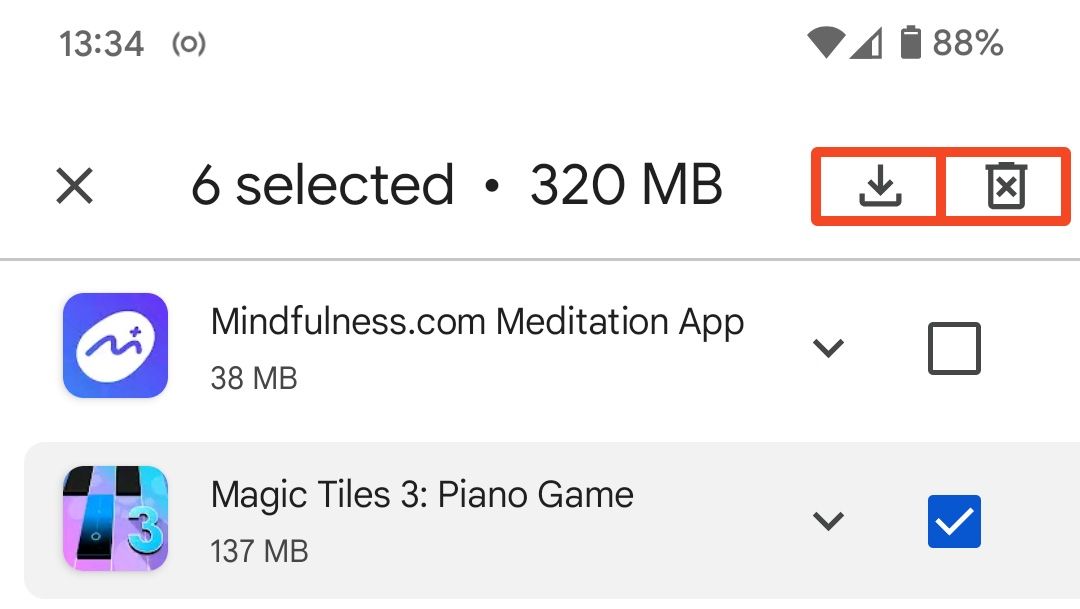
Task: Expand details for Magic Tiles 3
Action: click(828, 521)
